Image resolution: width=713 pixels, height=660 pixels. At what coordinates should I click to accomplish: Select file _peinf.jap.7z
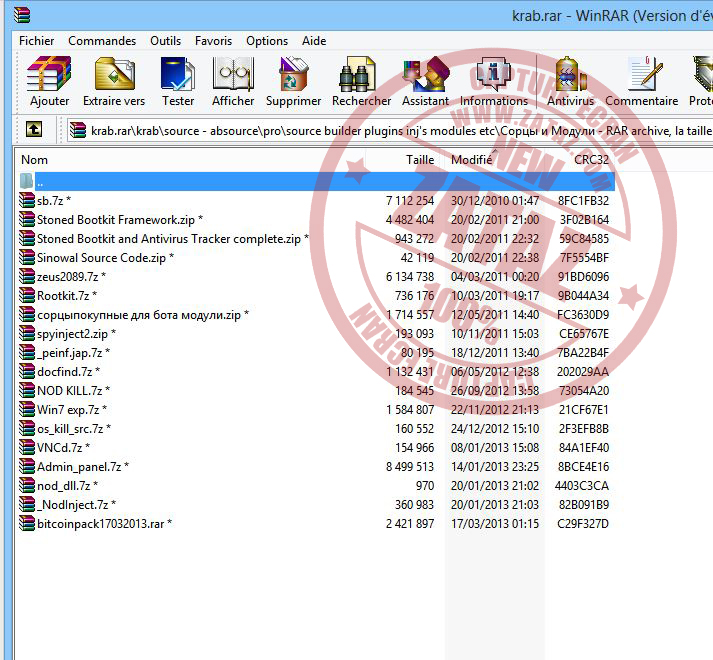70,353
